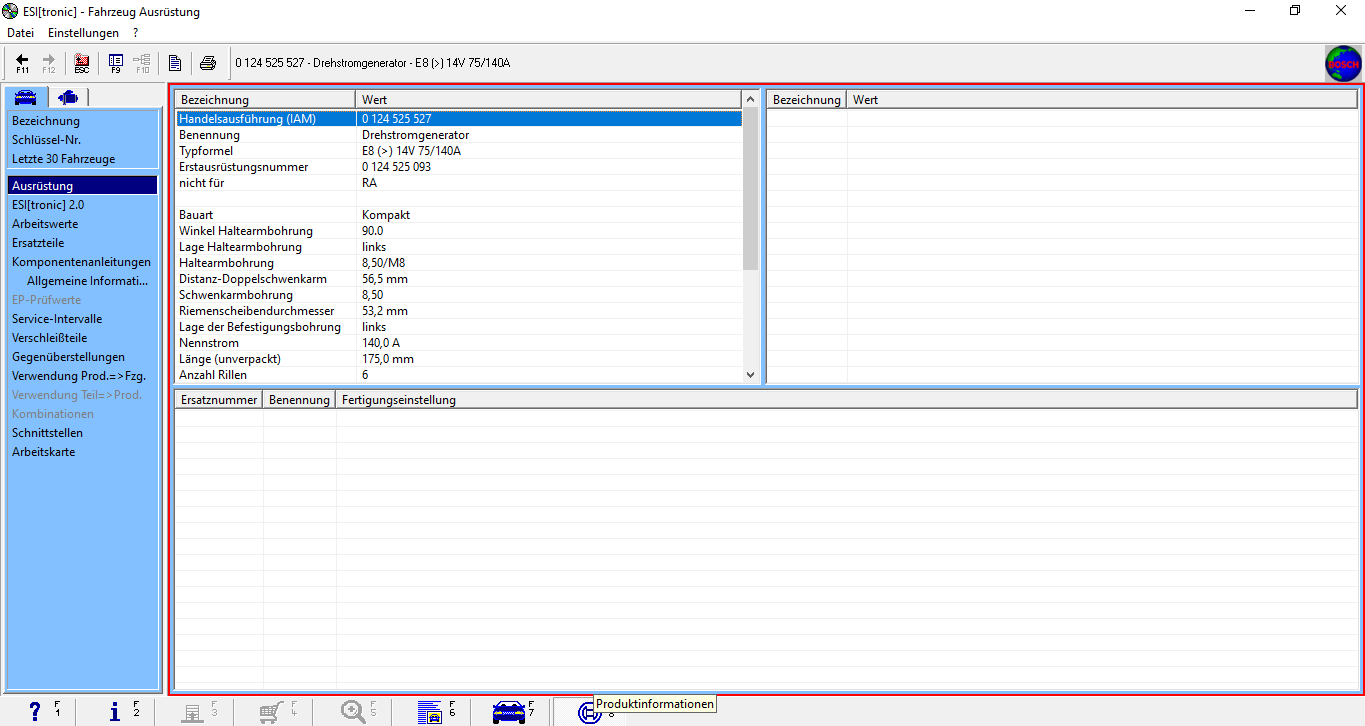Click the info 'i' F2 icon
This screenshot has width=1365, height=726.
115,711
